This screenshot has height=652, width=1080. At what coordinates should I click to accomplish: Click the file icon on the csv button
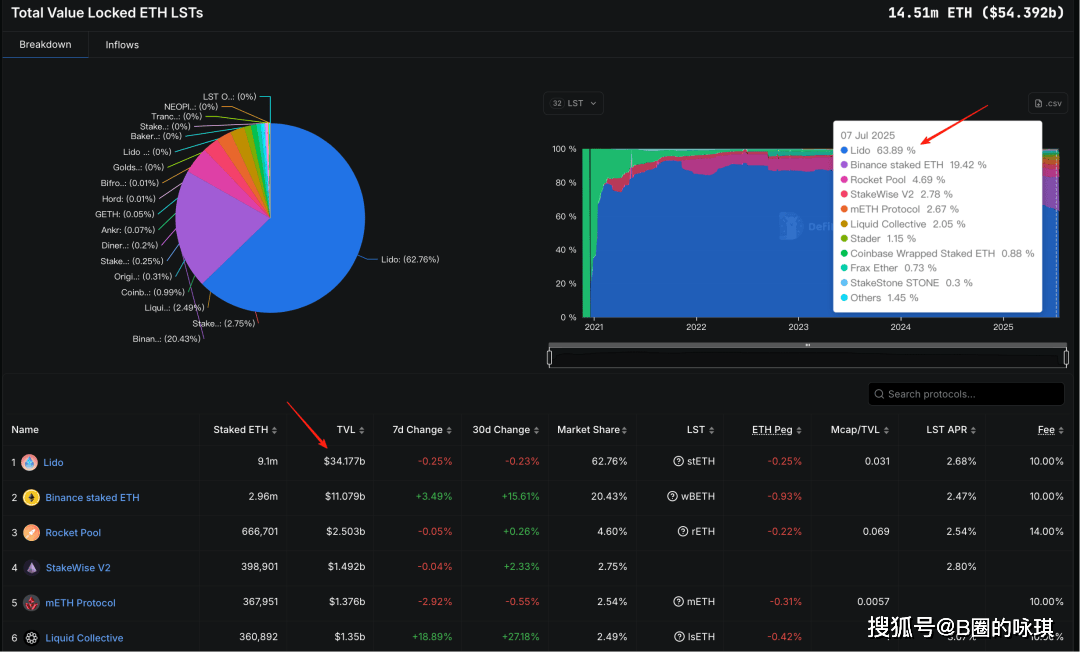(1039, 103)
